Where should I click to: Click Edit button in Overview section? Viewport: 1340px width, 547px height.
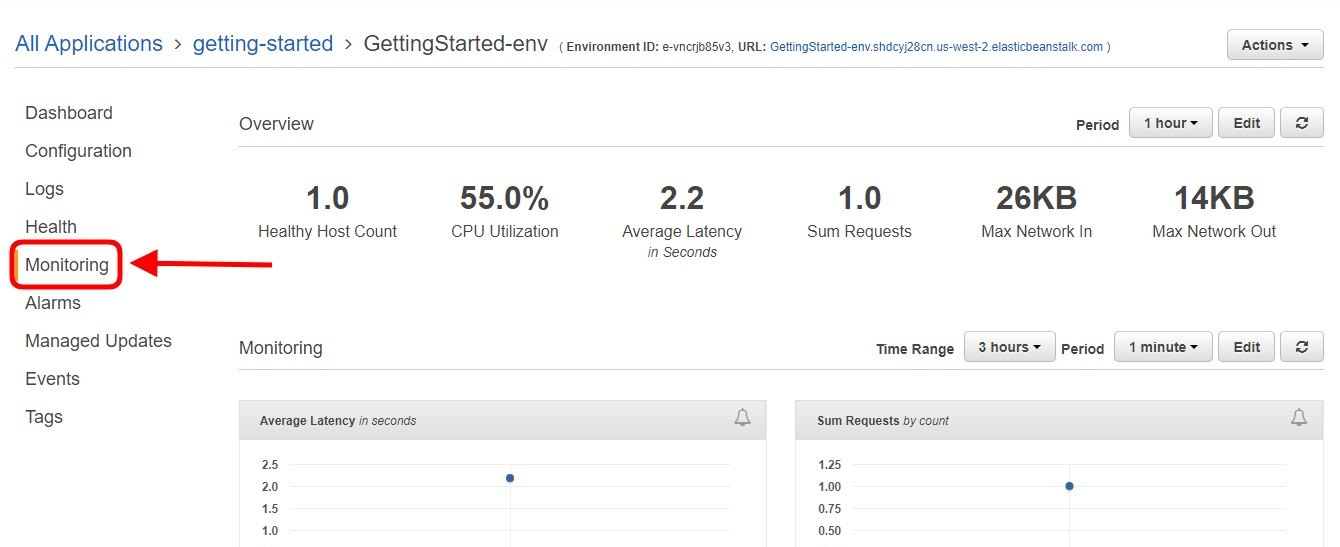click(1247, 123)
